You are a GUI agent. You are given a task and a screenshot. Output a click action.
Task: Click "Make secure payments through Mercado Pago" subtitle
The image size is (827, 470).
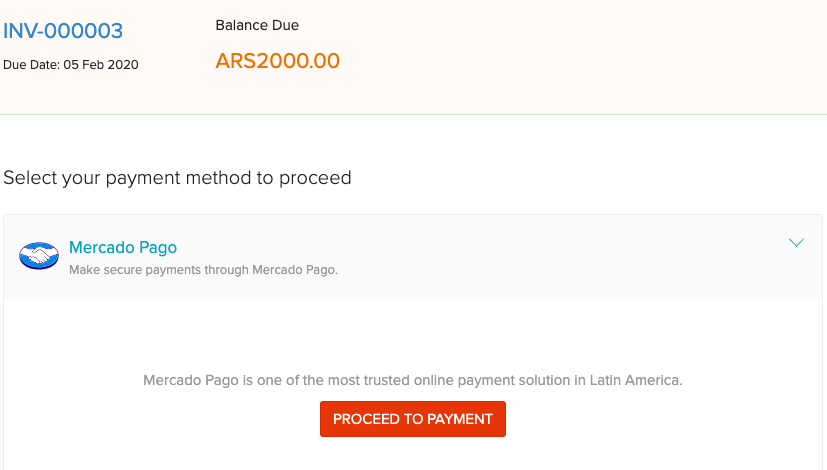203,270
